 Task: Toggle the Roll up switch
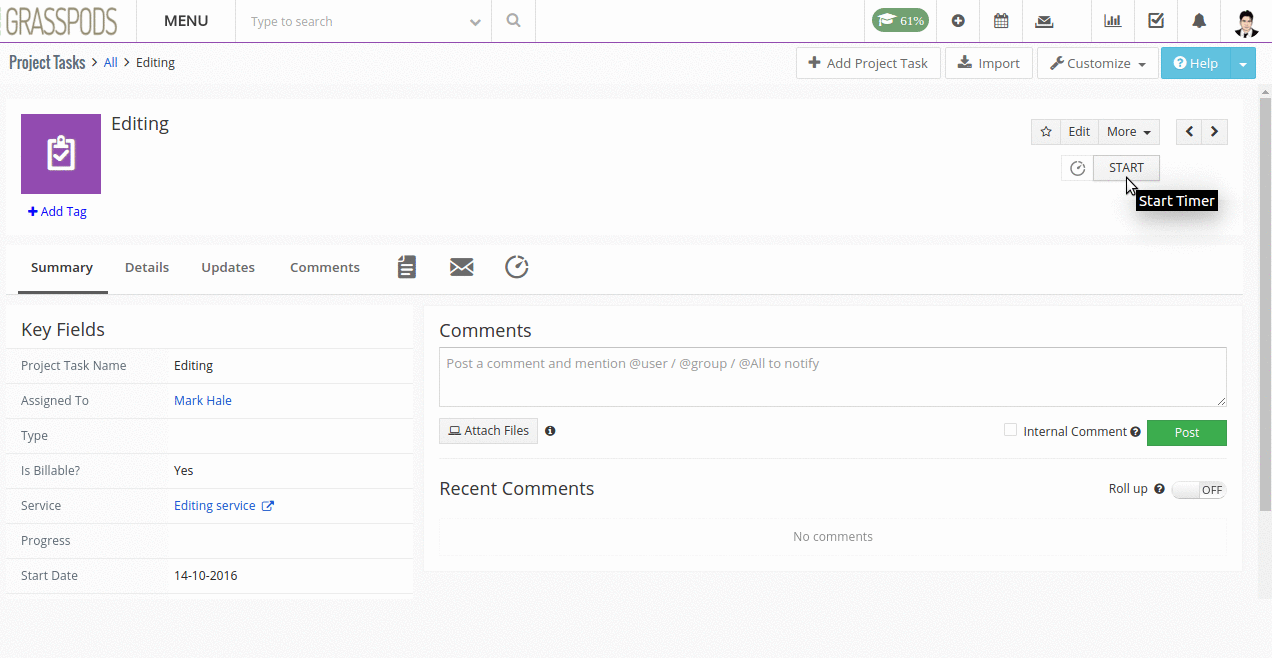tap(1198, 490)
